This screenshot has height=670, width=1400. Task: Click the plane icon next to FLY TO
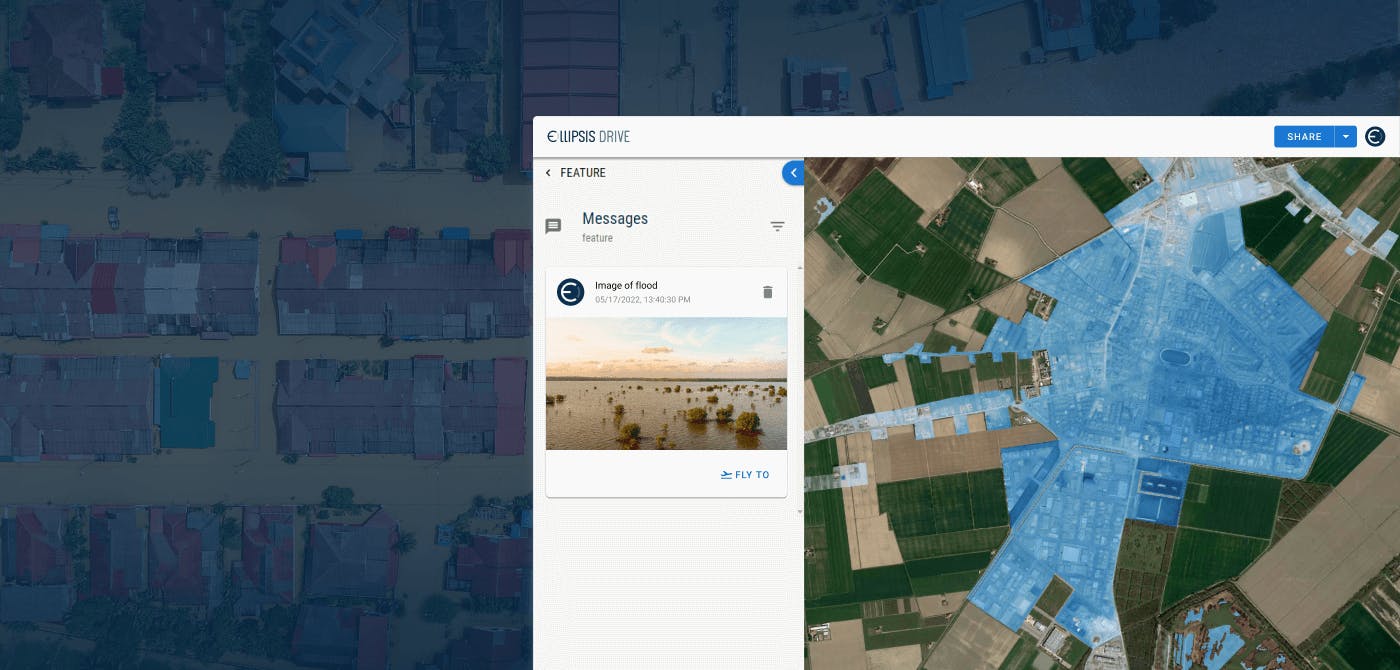(725, 475)
